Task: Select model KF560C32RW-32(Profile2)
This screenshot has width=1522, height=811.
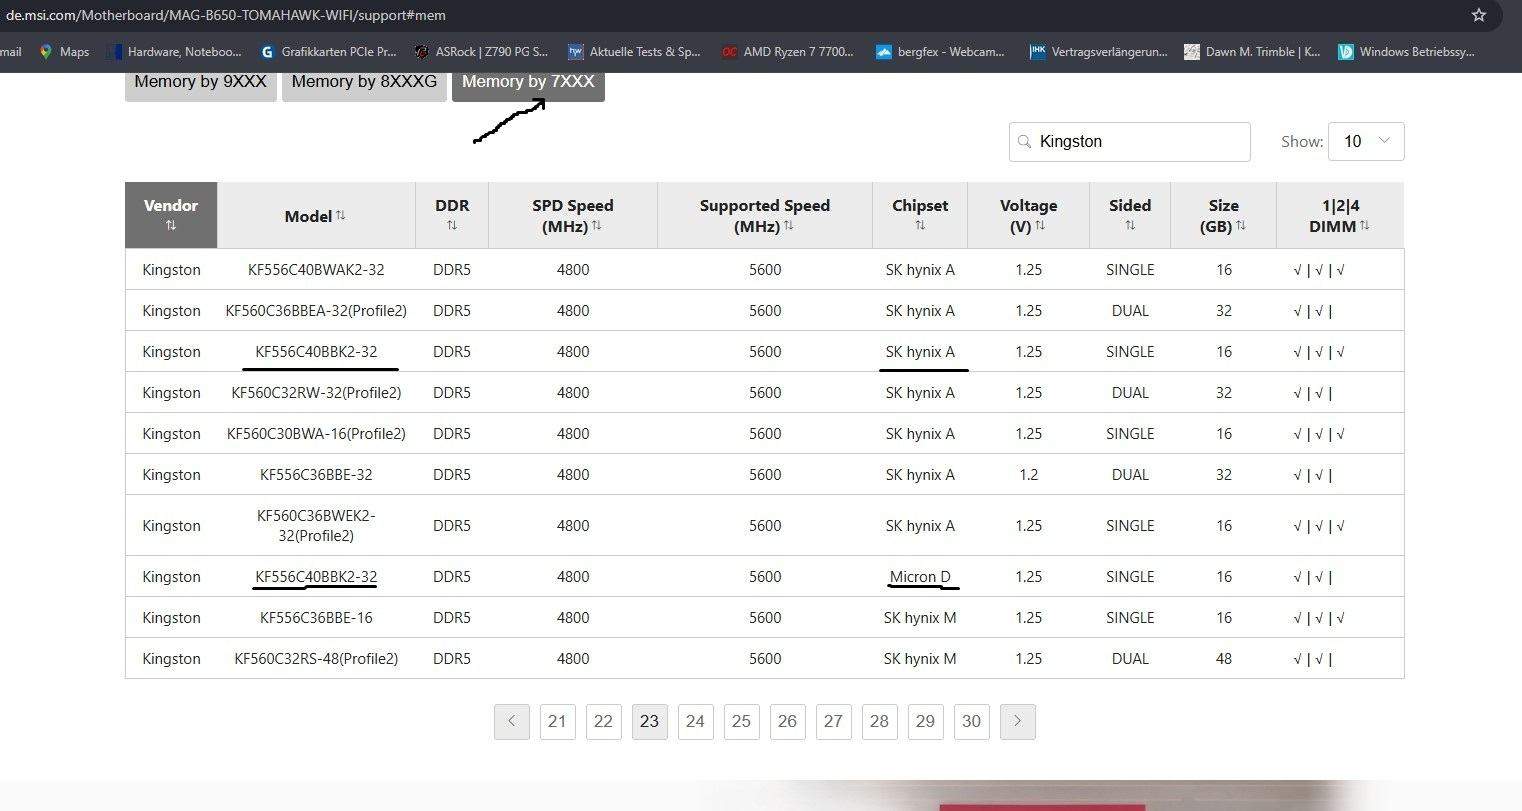Action: coord(316,393)
